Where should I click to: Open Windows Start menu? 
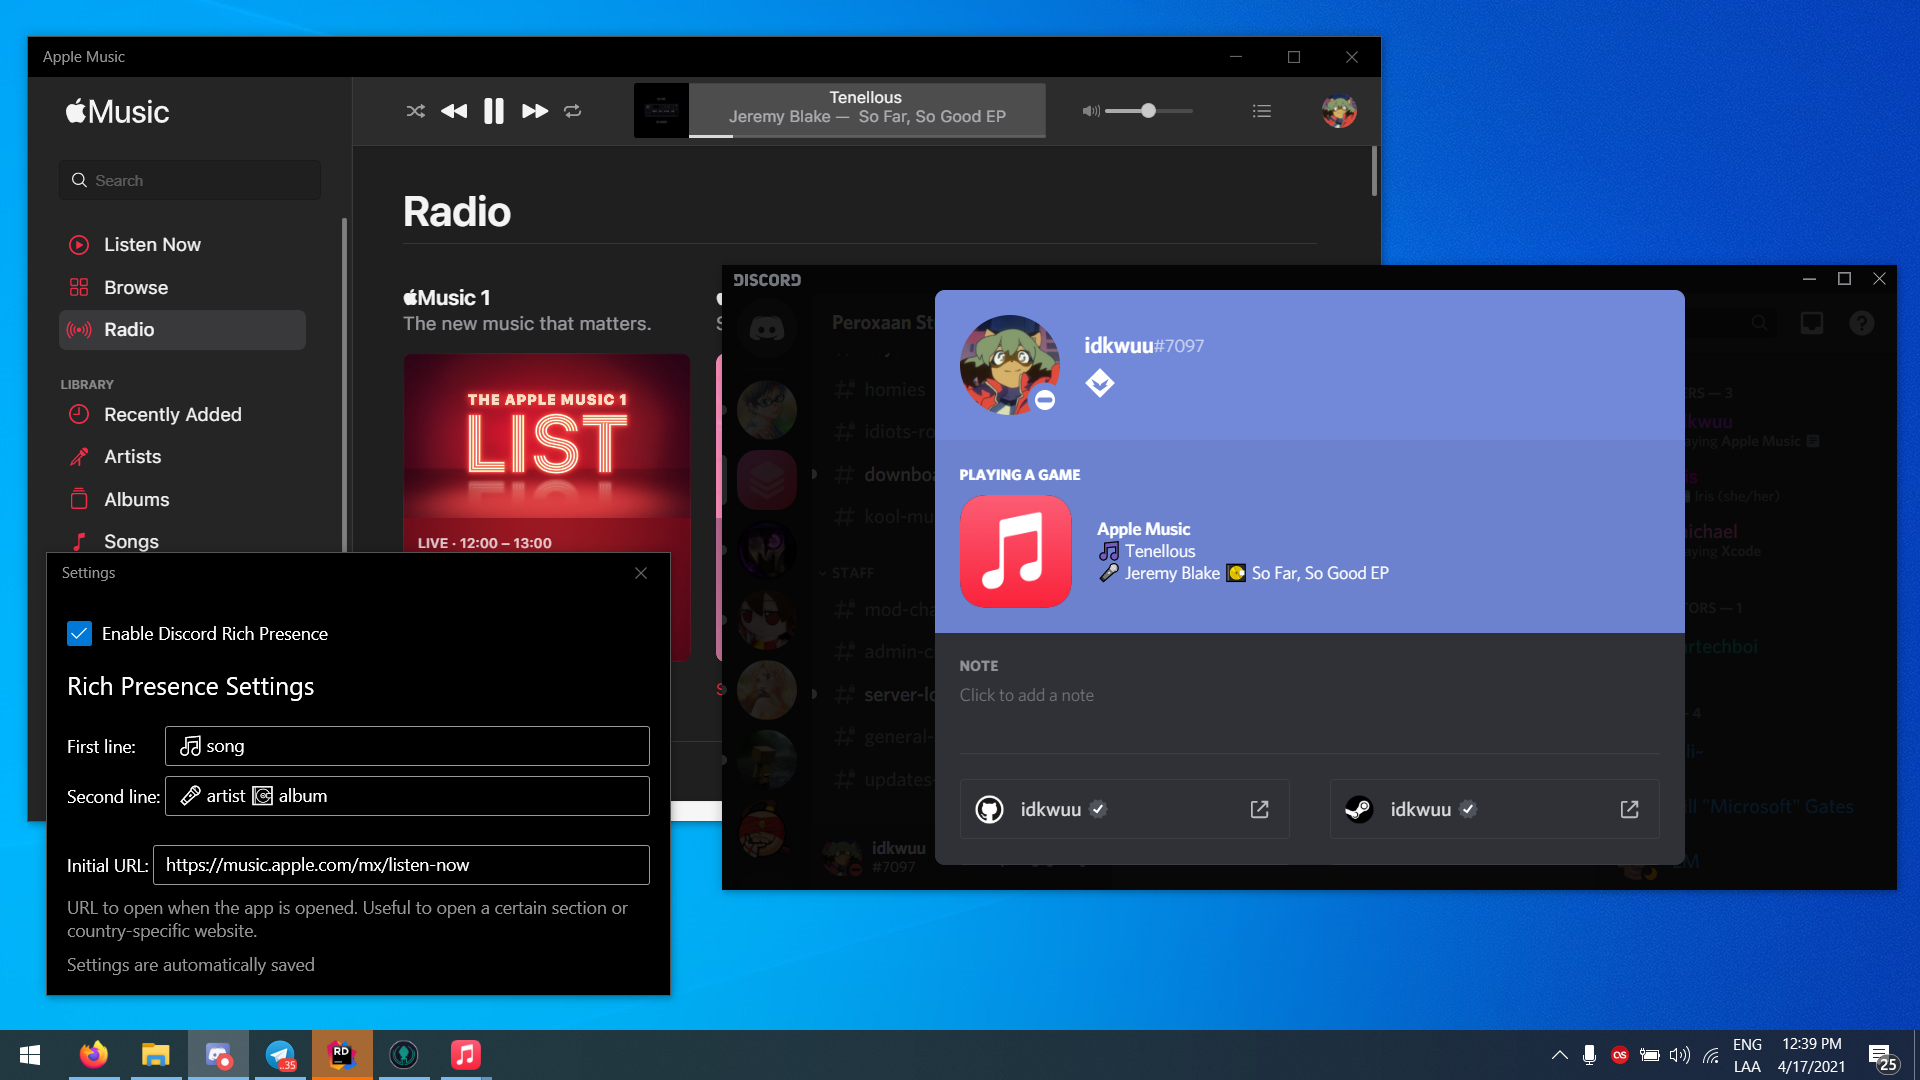30,1055
